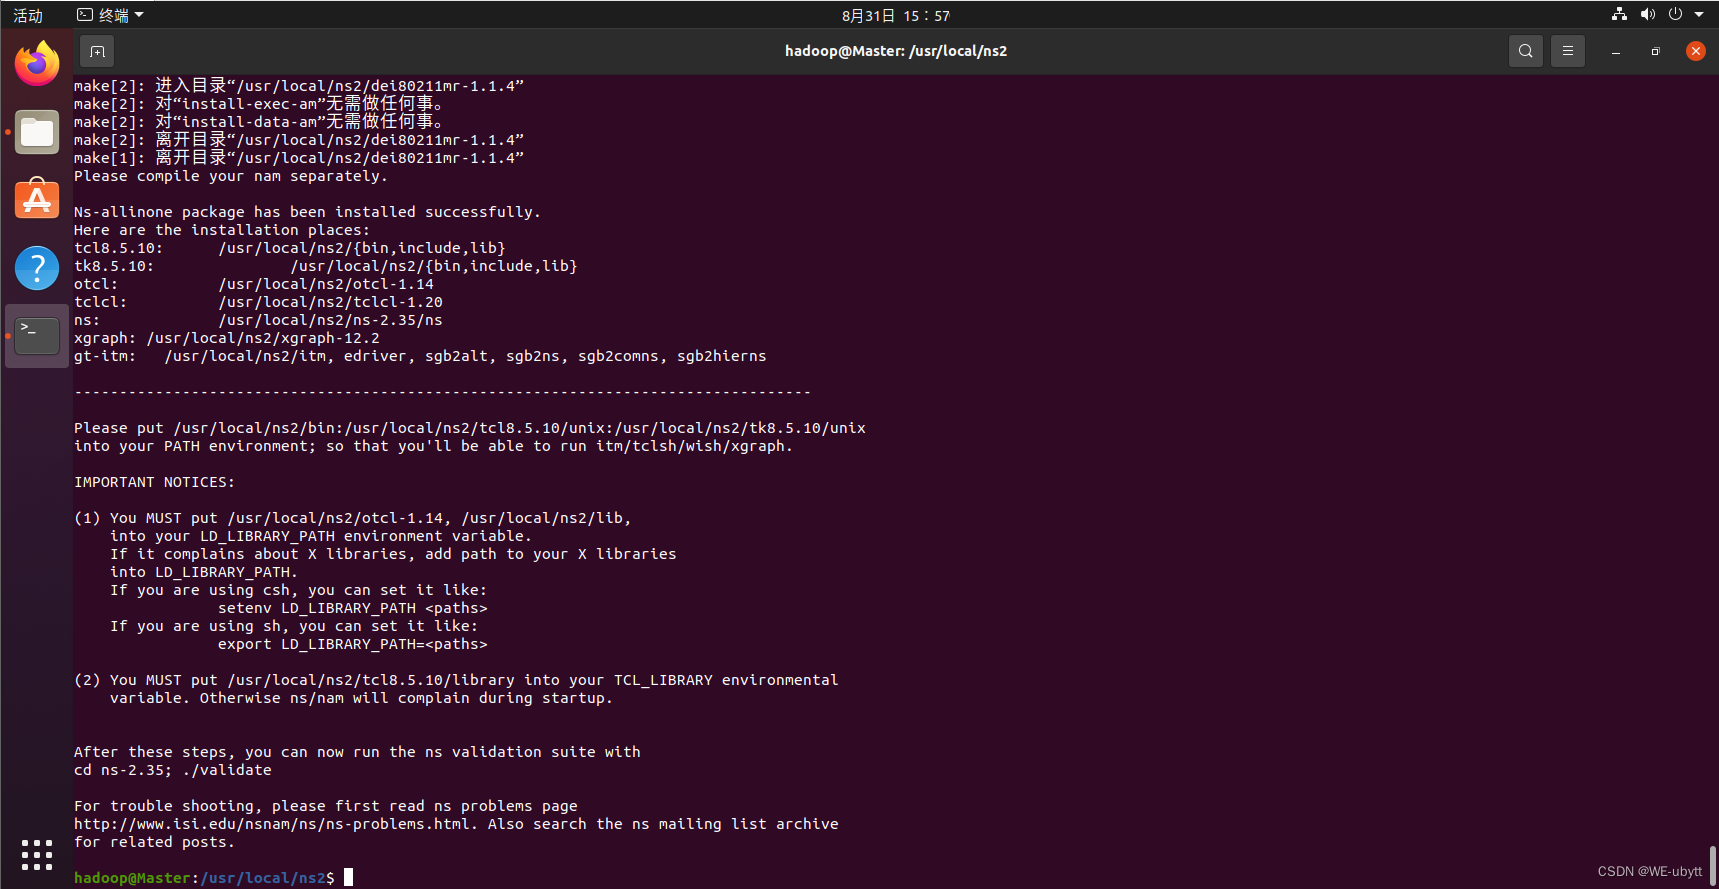Show all applications grid
Viewport: 1719px width, 889px height.
tap(37, 854)
